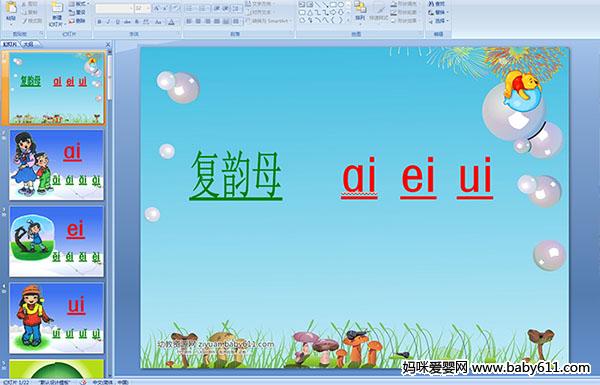
Task: Open the Align Text options
Action: click(x=261, y=12)
